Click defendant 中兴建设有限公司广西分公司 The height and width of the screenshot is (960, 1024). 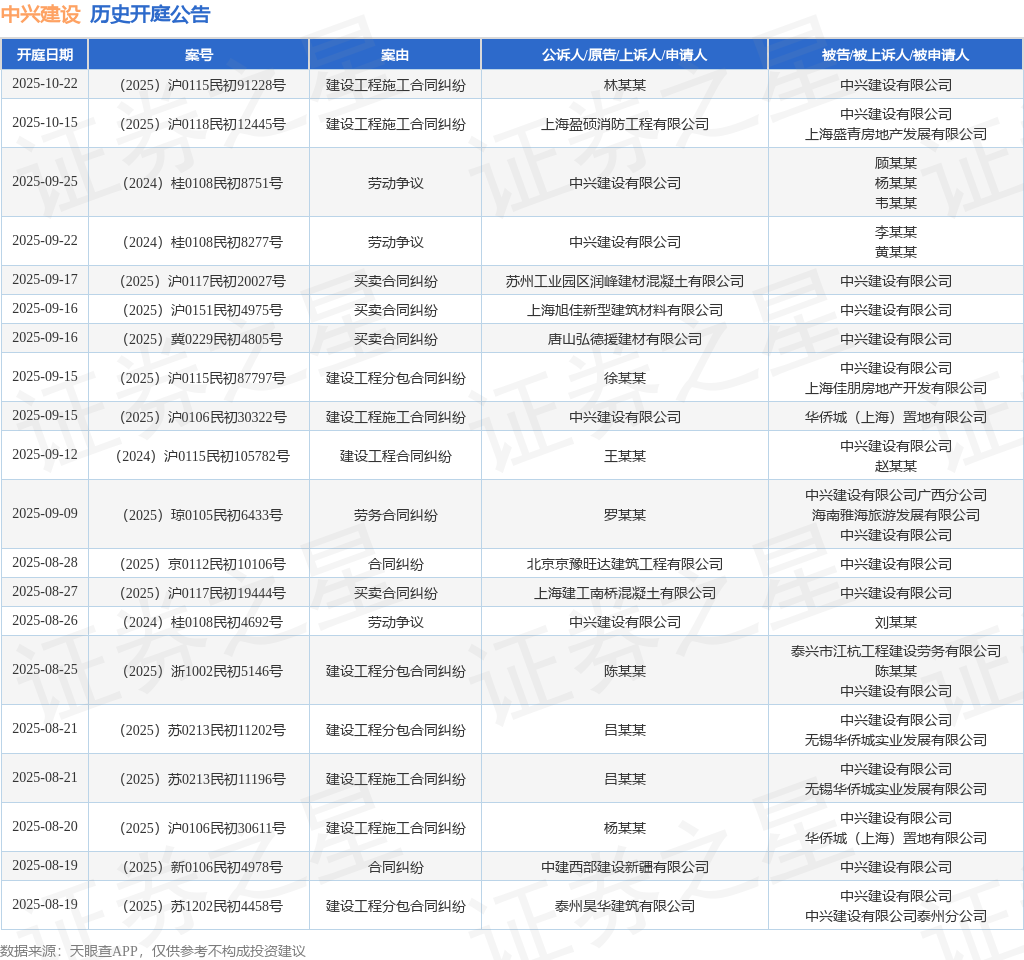895,495
